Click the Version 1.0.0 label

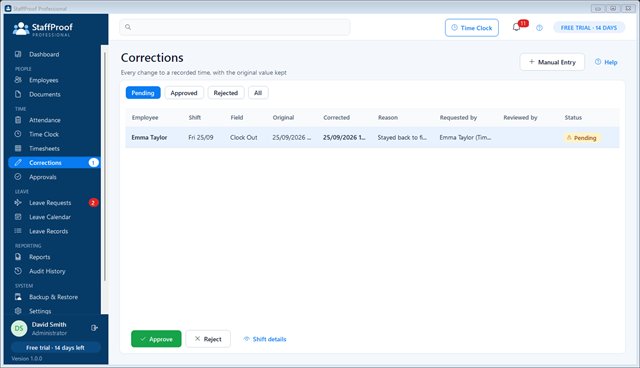27,359
